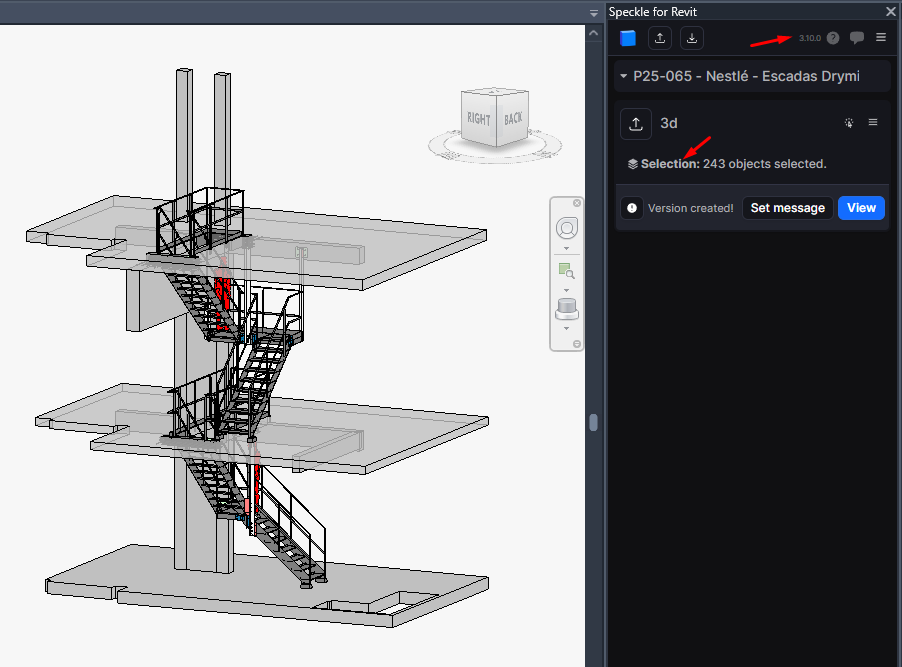Image resolution: width=902 pixels, height=667 pixels.
Task: Open the help question mark icon
Action: pos(833,38)
